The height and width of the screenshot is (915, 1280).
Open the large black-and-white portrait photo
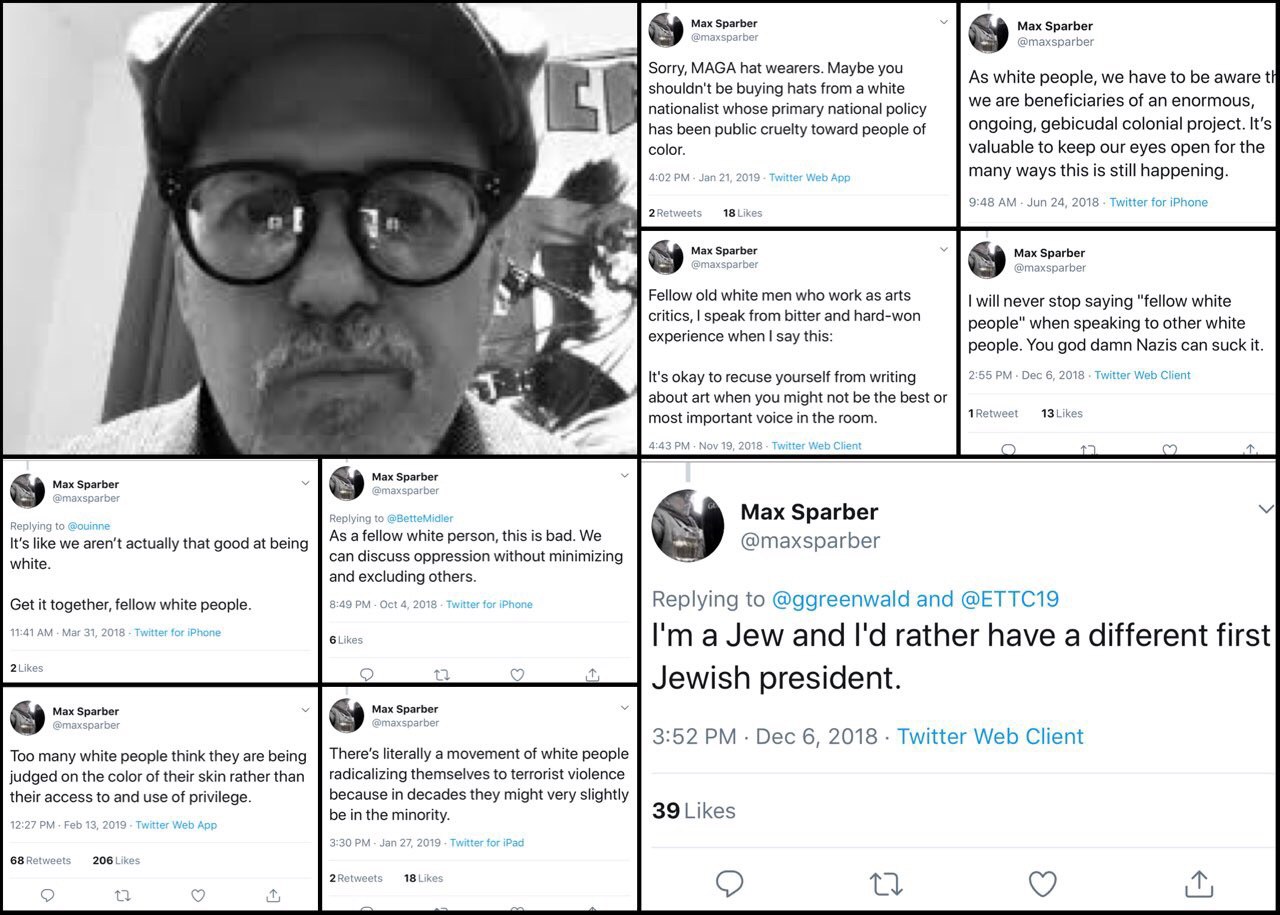320,228
